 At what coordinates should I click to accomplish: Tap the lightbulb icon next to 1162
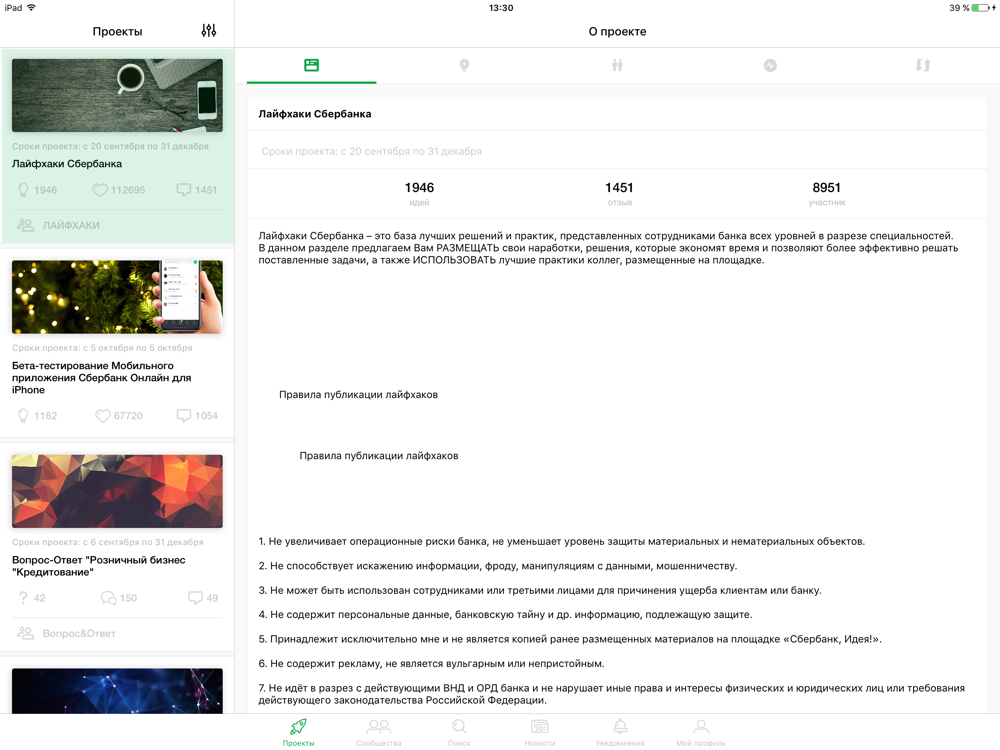click(x=23, y=416)
